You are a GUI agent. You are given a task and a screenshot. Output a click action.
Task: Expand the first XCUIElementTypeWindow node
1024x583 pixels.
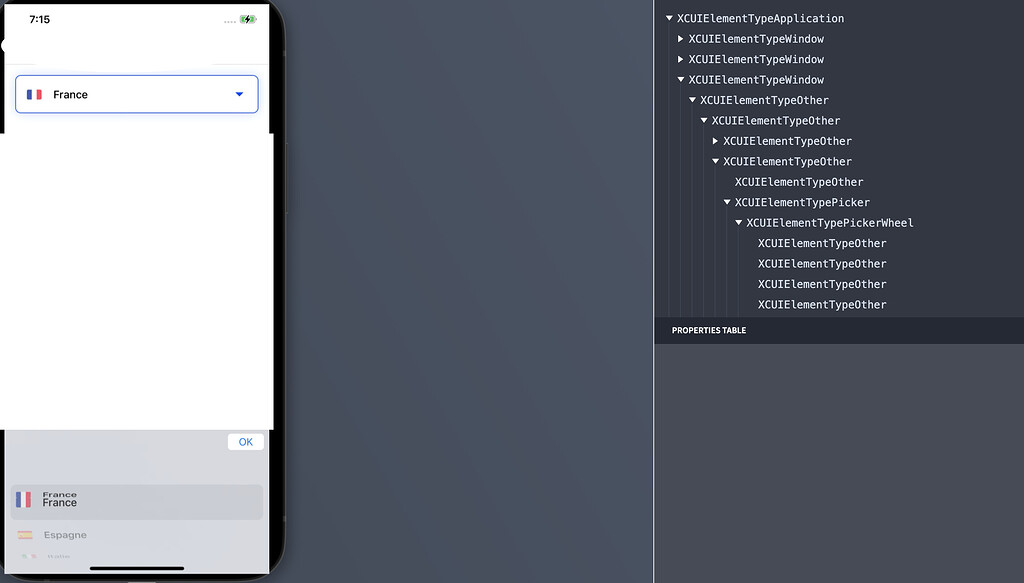click(x=680, y=39)
